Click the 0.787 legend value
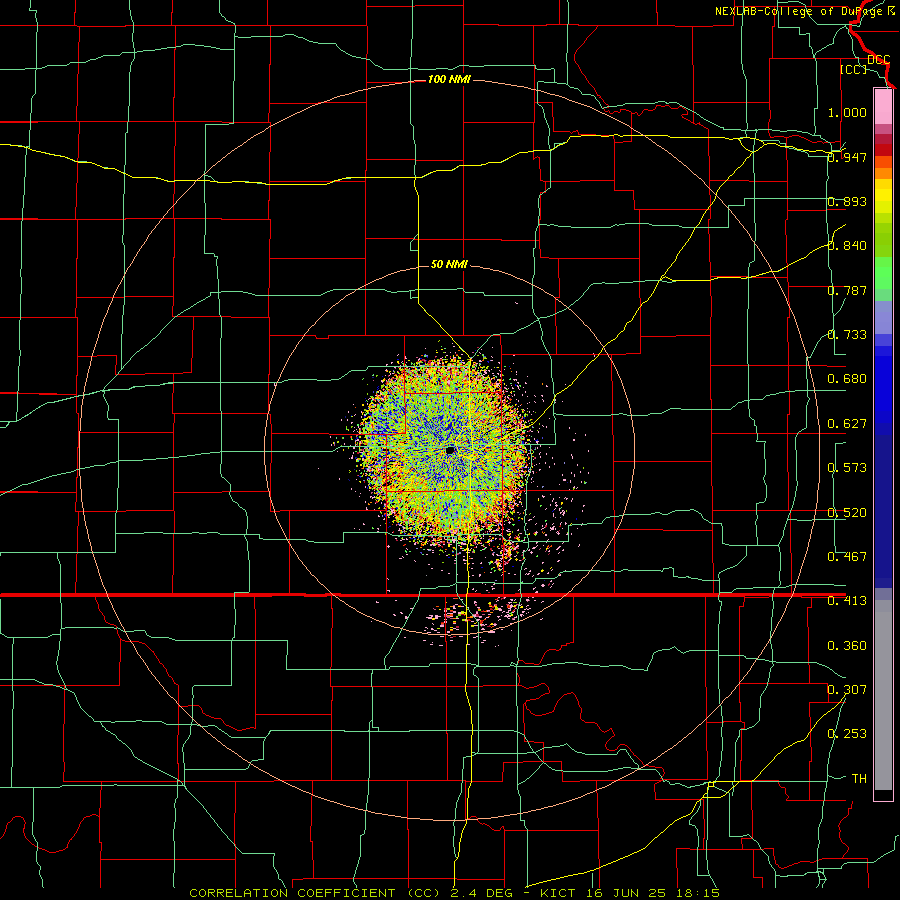Viewport: 900px width, 900px height. click(847, 290)
